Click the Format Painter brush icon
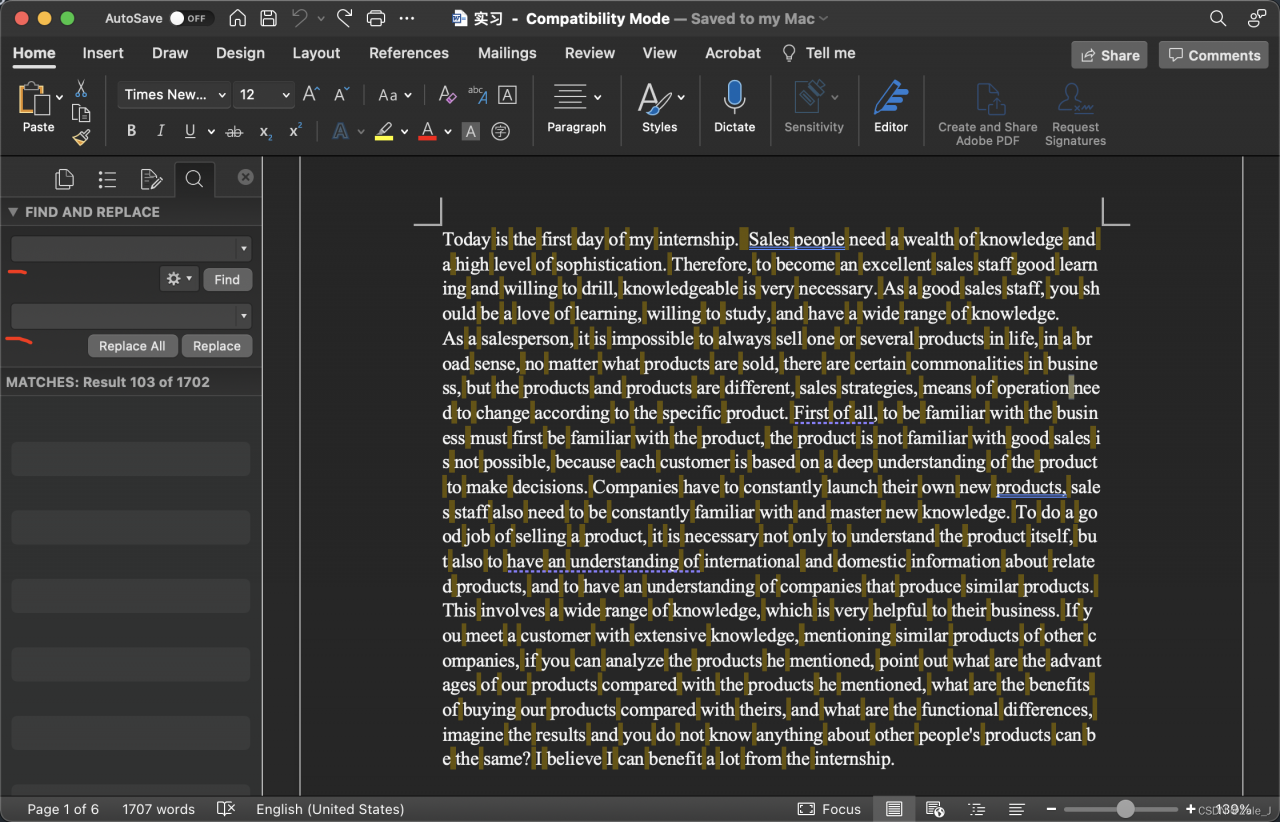 pyautogui.click(x=81, y=137)
